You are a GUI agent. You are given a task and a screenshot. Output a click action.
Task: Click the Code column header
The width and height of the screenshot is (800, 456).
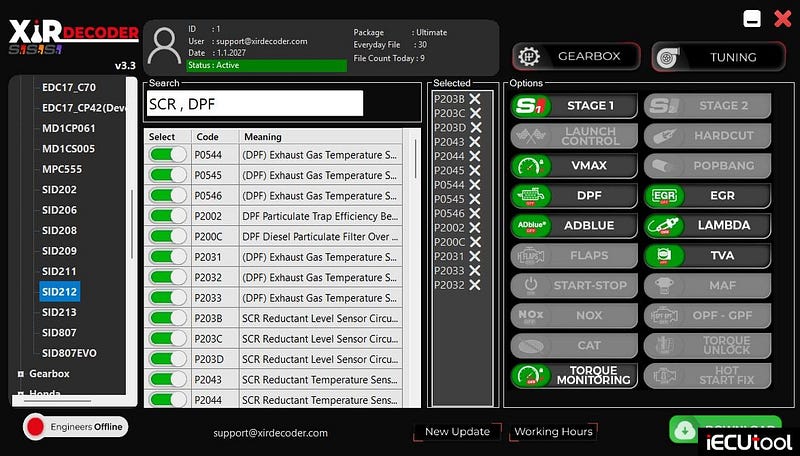point(214,136)
